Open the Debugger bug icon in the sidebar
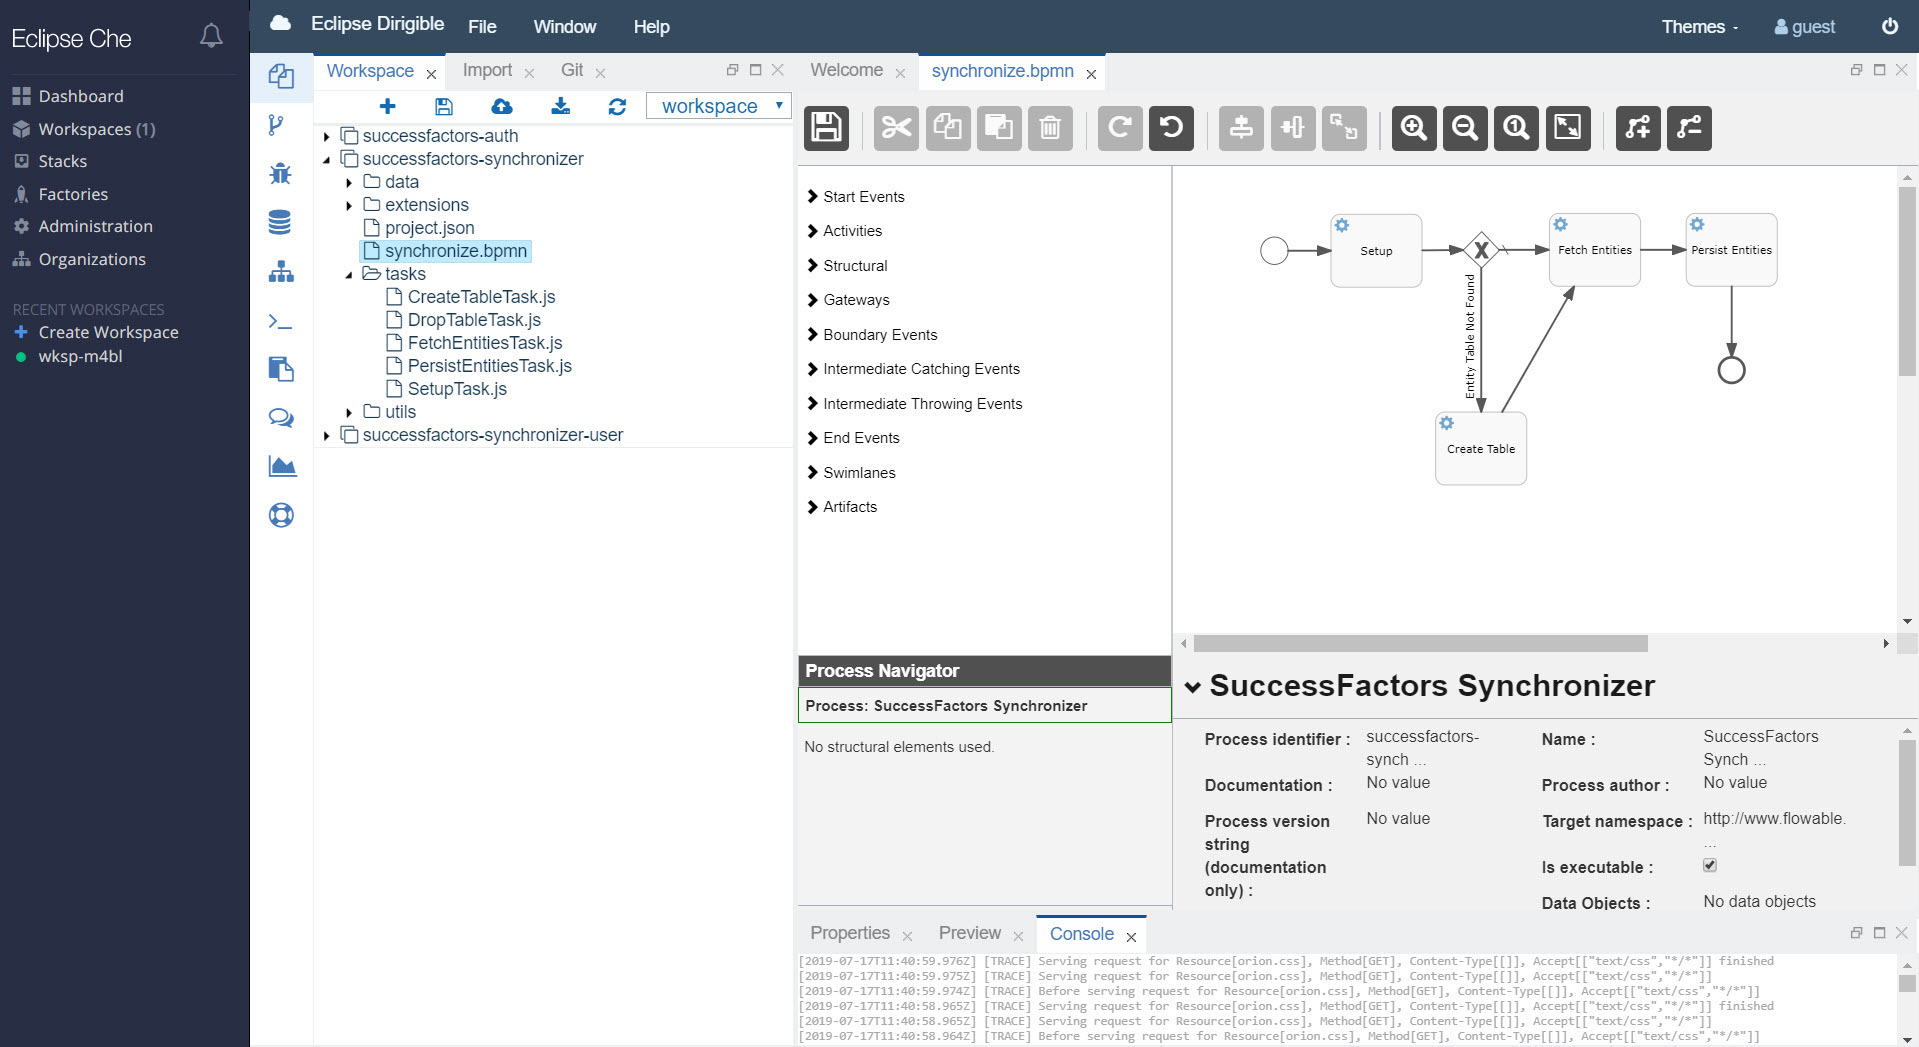The width and height of the screenshot is (1919, 1047). 280,173
